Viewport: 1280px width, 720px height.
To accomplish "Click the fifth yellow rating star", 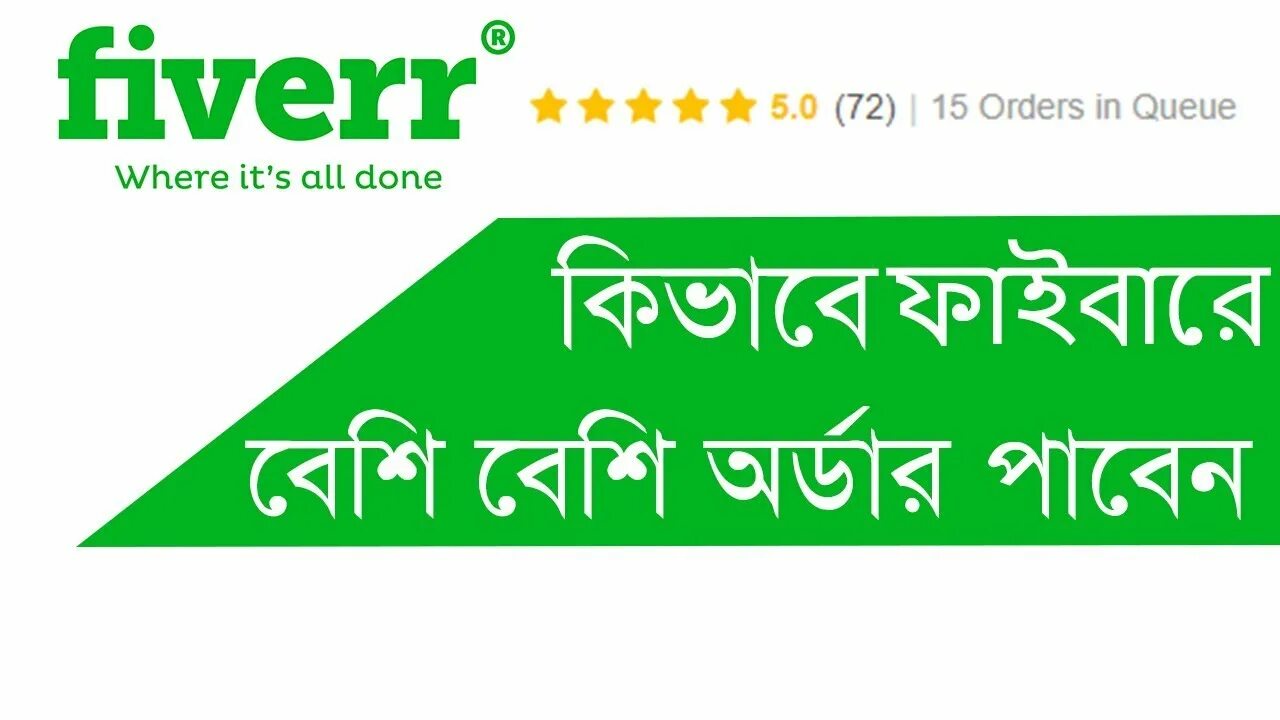I will [x=737, y=106].
